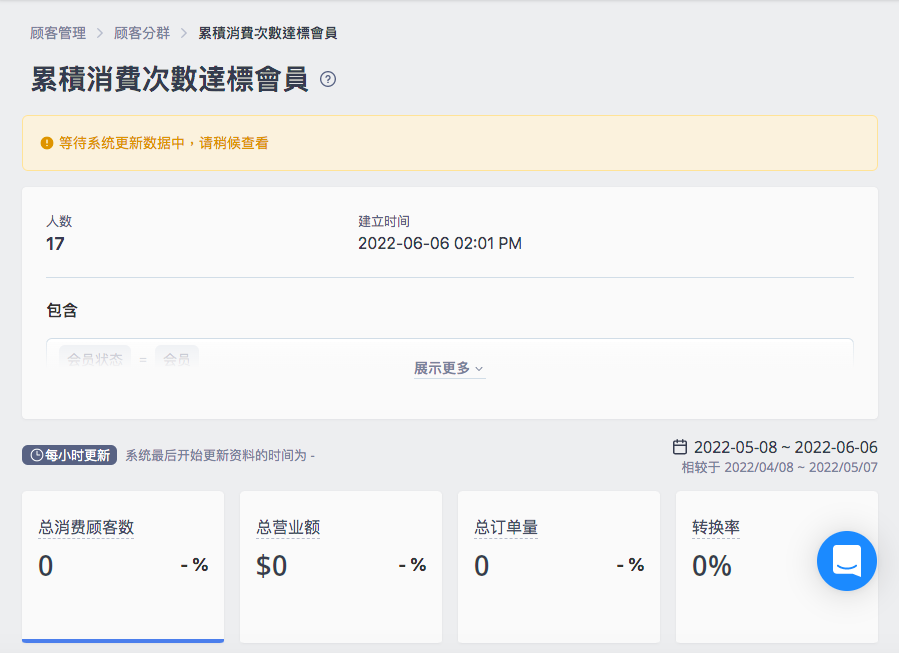
Task: Click the 0% value in 转换率 card
Action: (712, 566)
